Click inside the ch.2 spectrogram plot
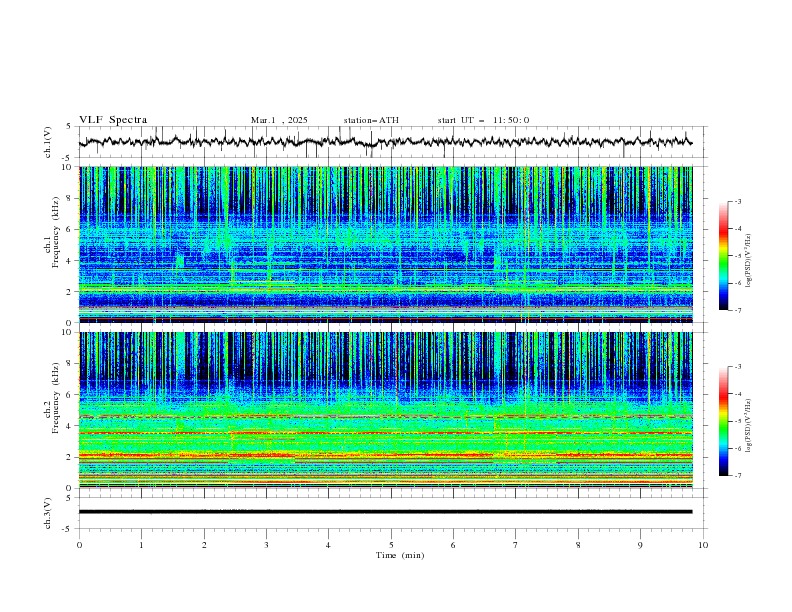792x612 pixels. tap(386, 410)
